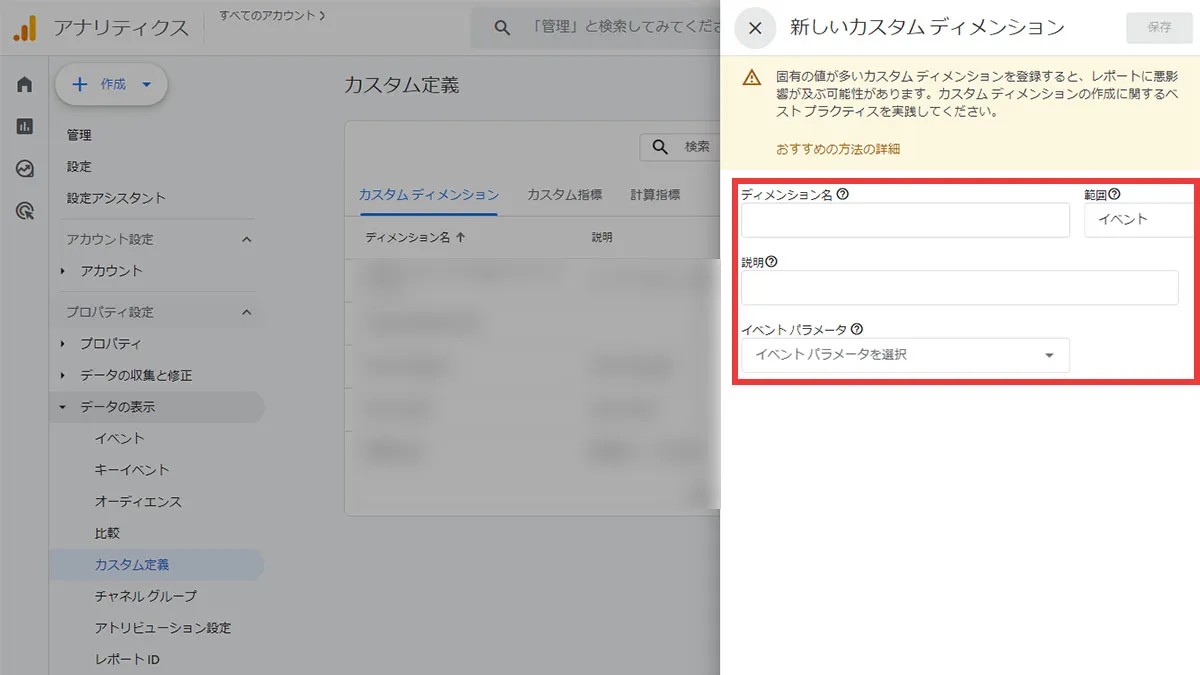Open Explore icon in left rail
This screenshot has width=1200, height=675.
[x=25, y=169]
